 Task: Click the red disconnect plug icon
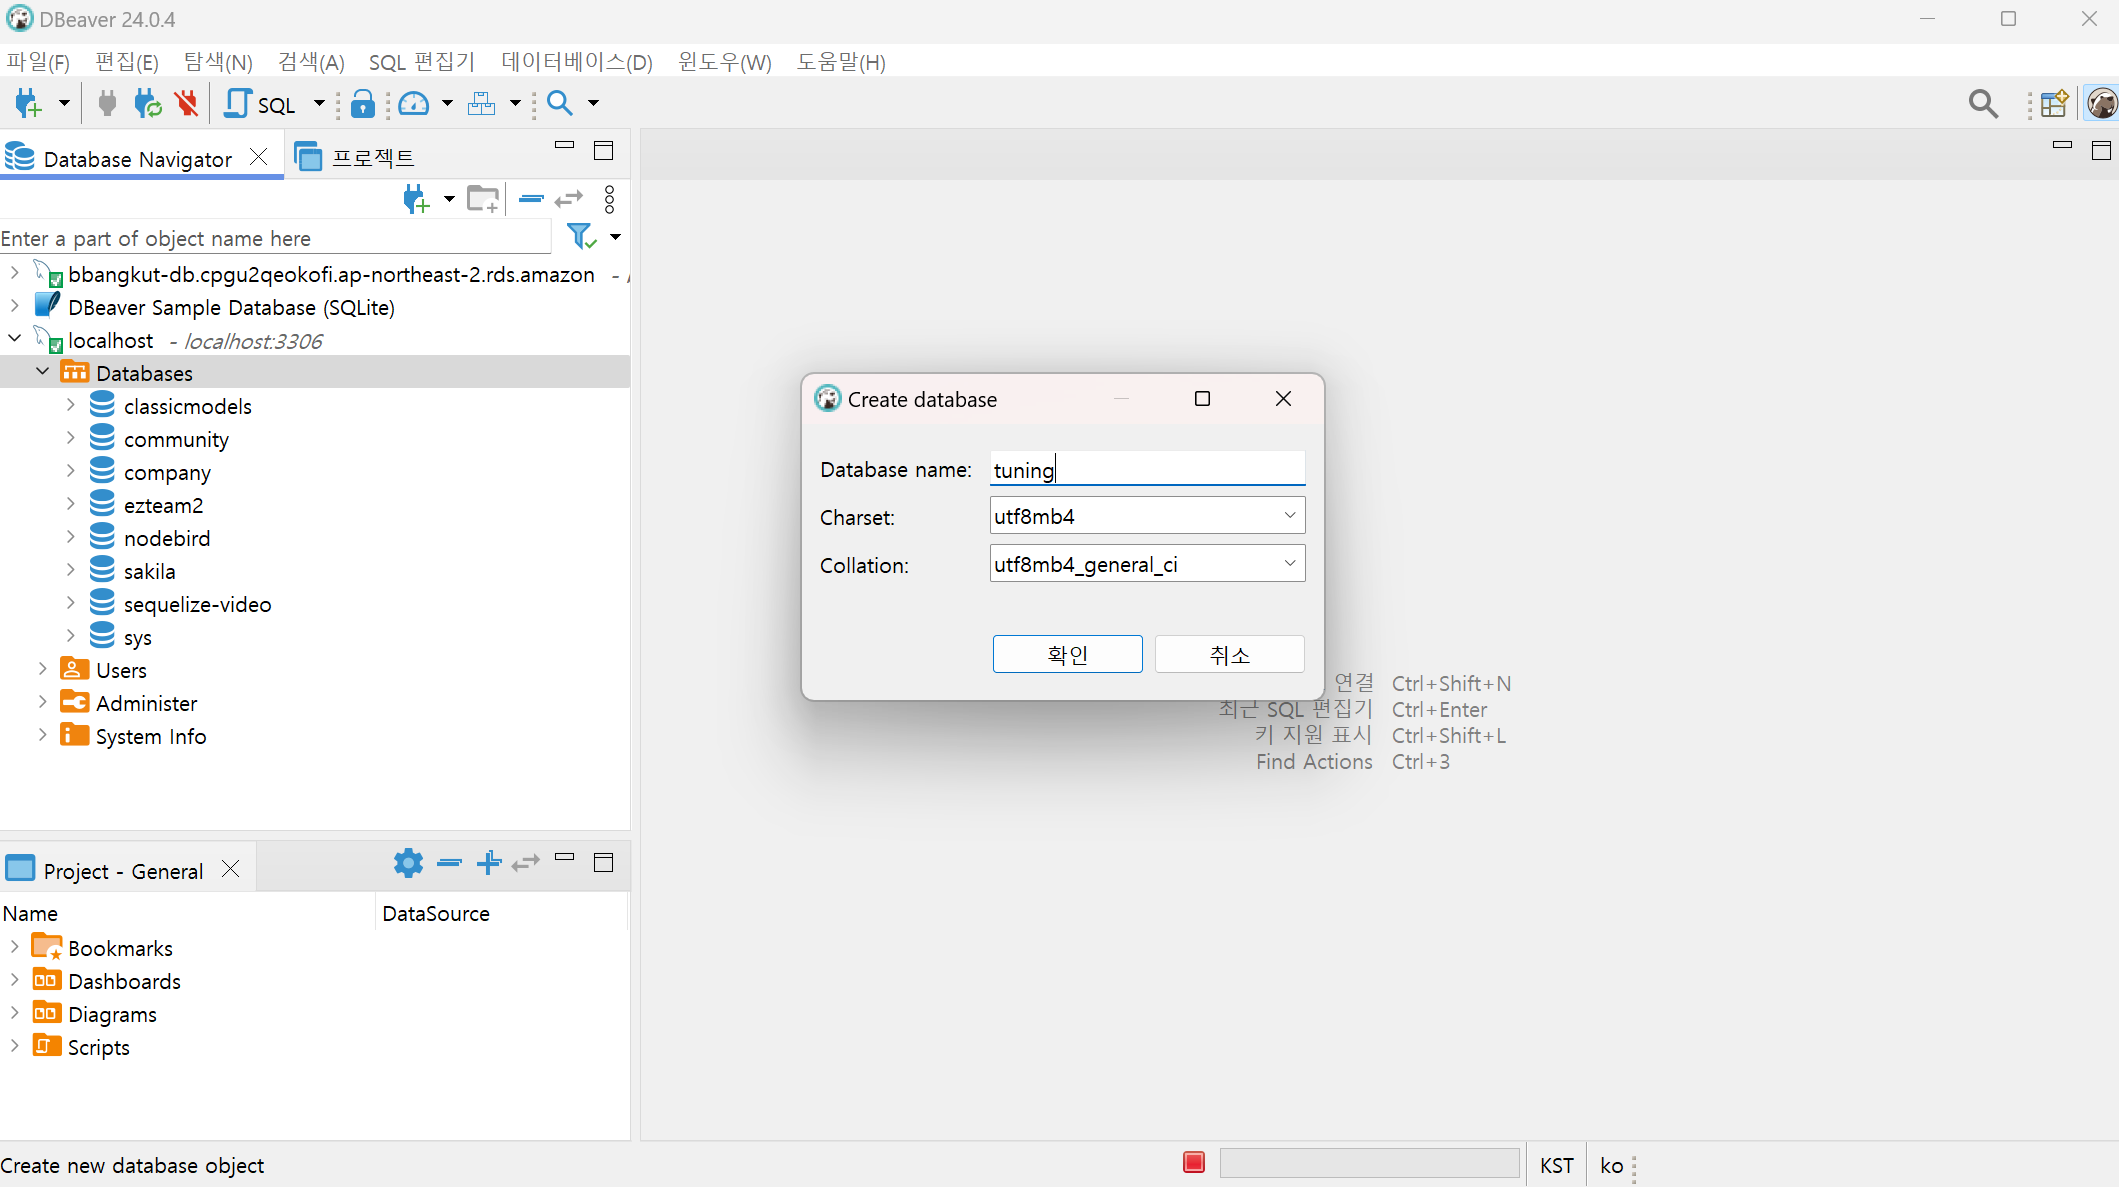[186, 103]
